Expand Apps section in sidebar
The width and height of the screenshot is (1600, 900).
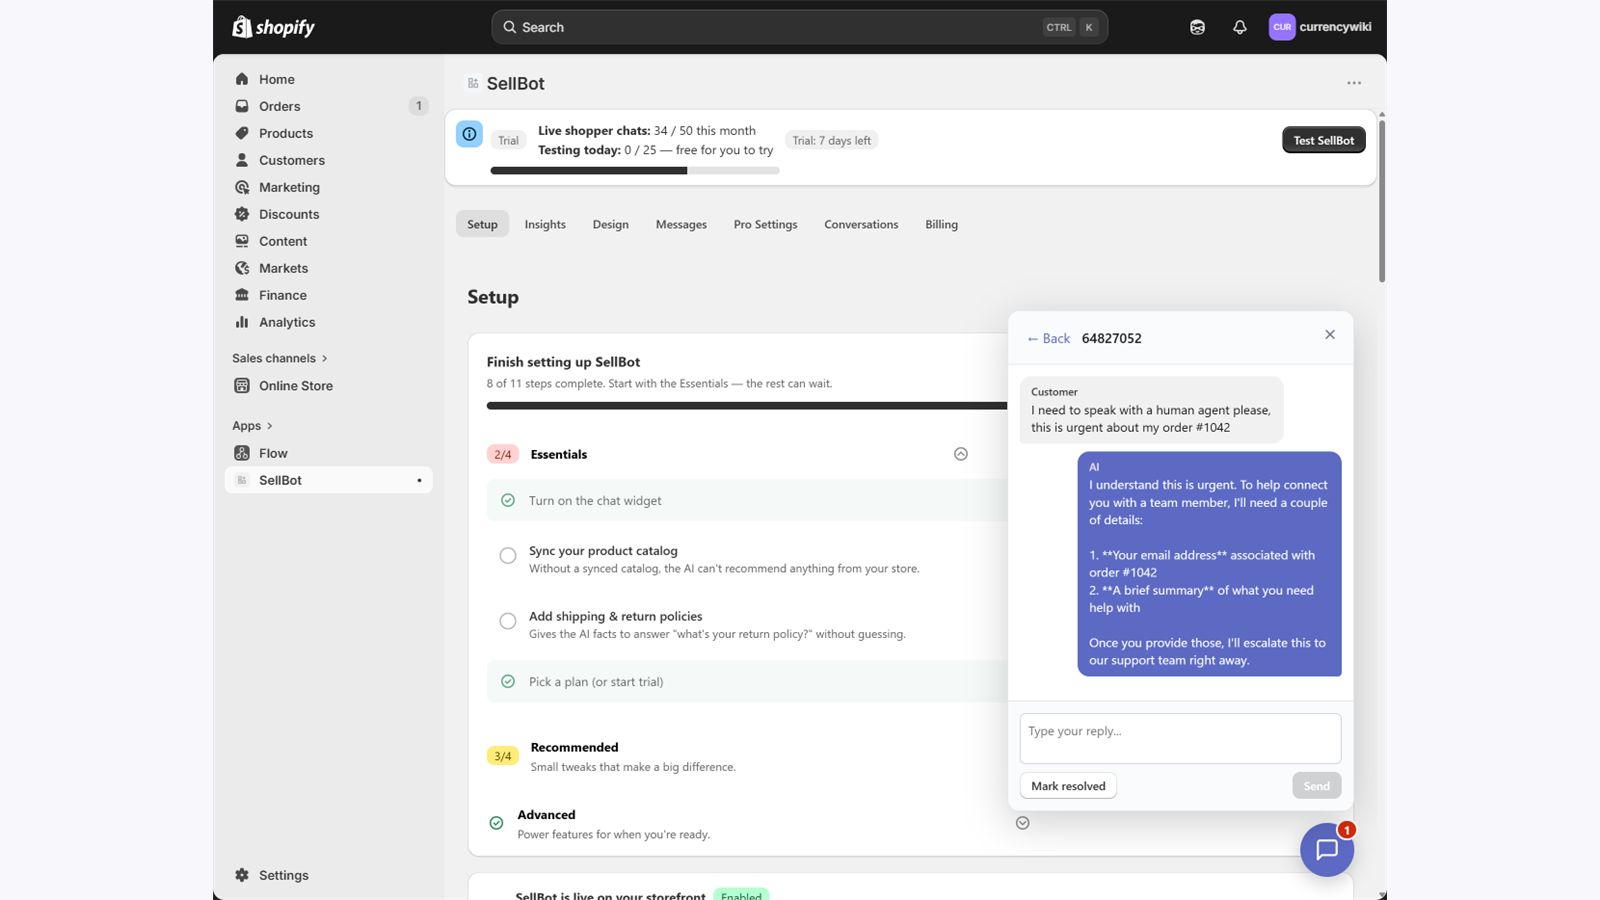tap(253, 425)
